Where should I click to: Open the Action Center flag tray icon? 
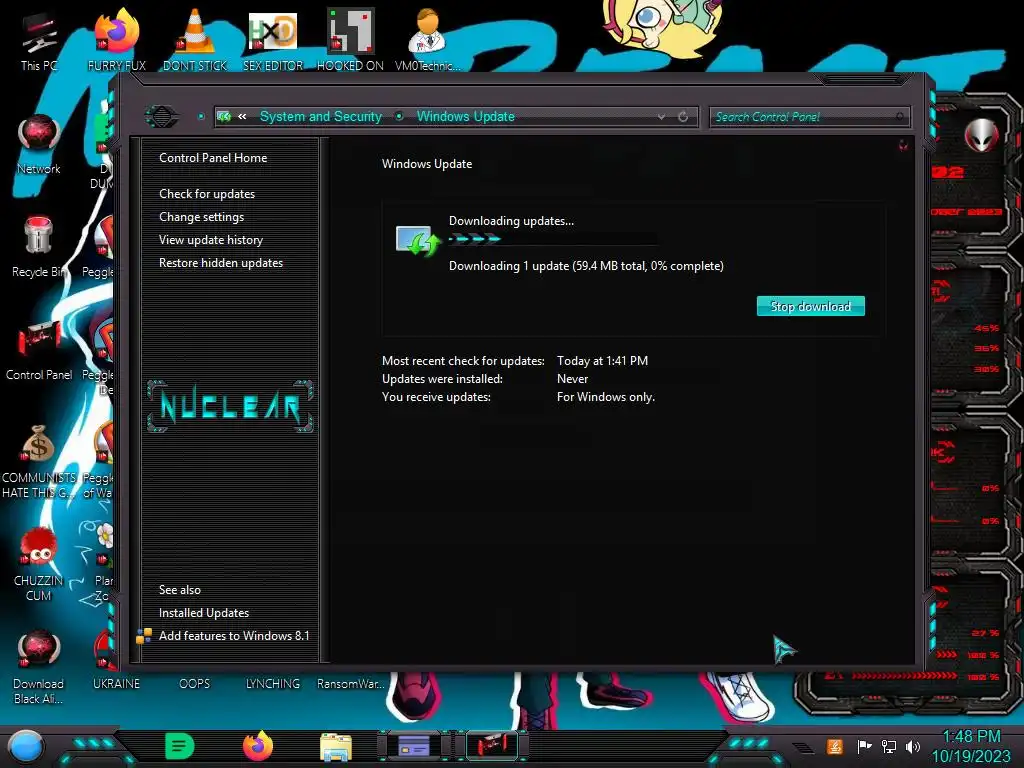tap(864, 746)
